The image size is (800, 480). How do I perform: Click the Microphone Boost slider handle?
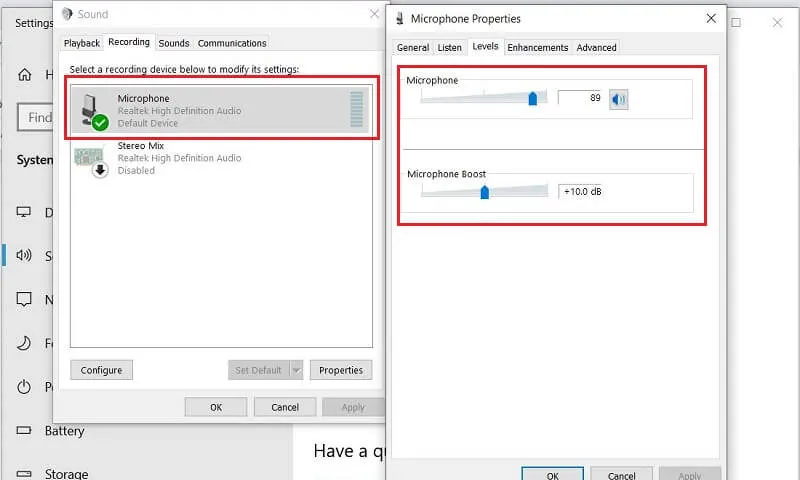[485, 191]
